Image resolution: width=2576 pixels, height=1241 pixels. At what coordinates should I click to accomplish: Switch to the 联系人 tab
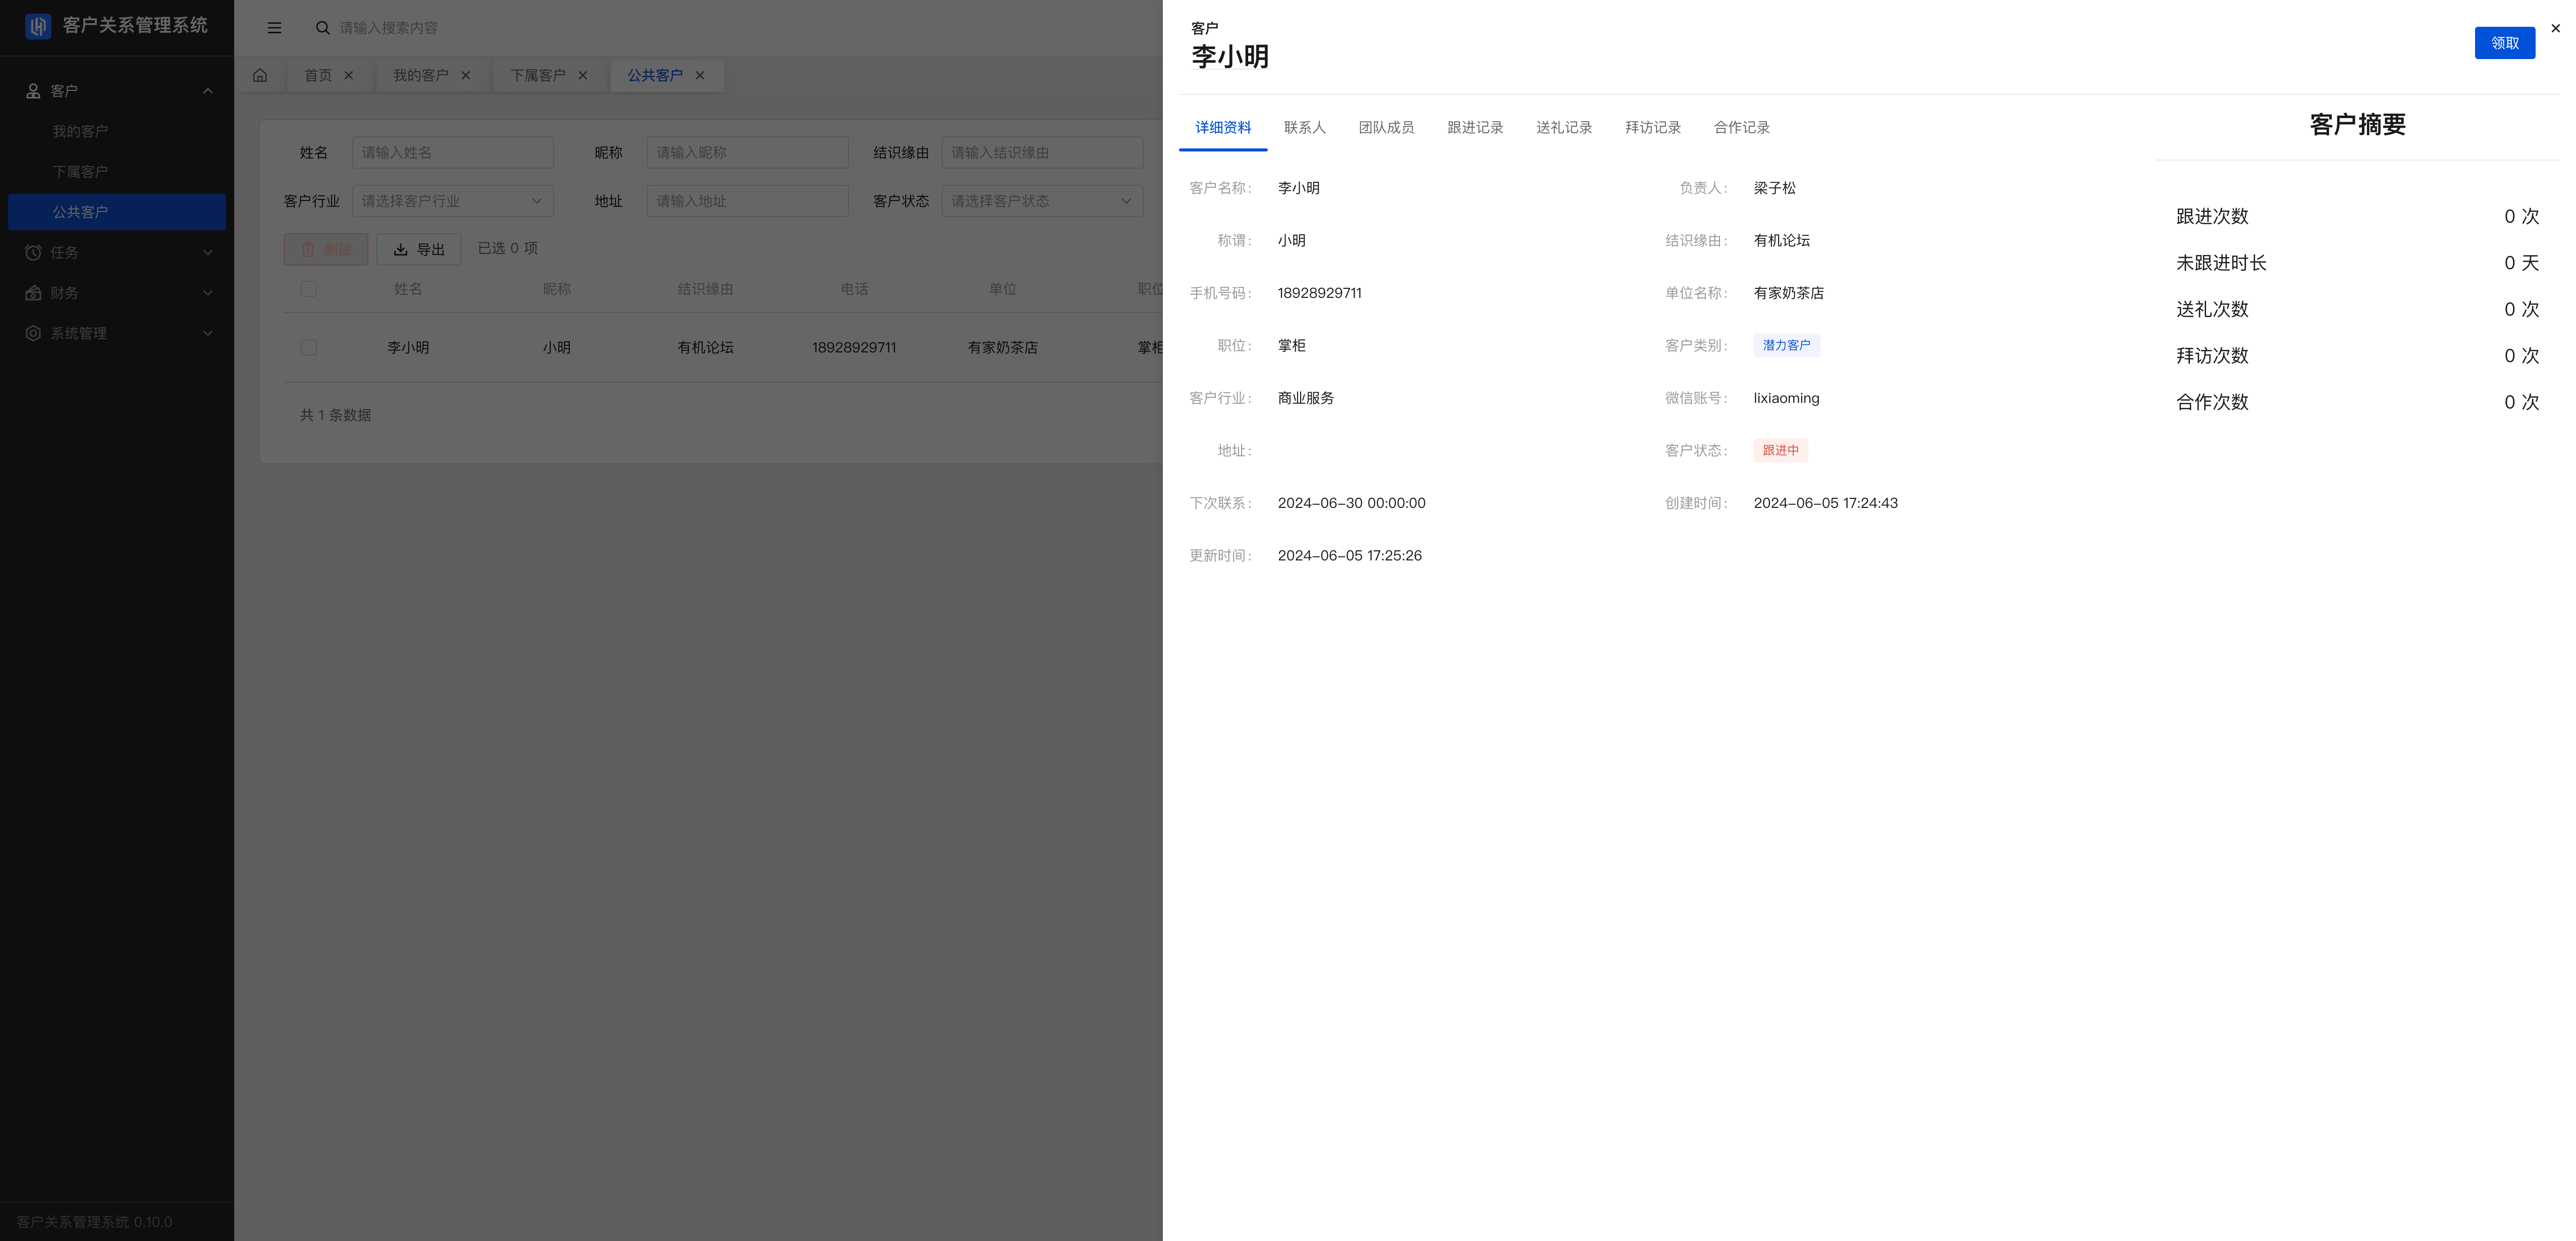pos(1305,128)
